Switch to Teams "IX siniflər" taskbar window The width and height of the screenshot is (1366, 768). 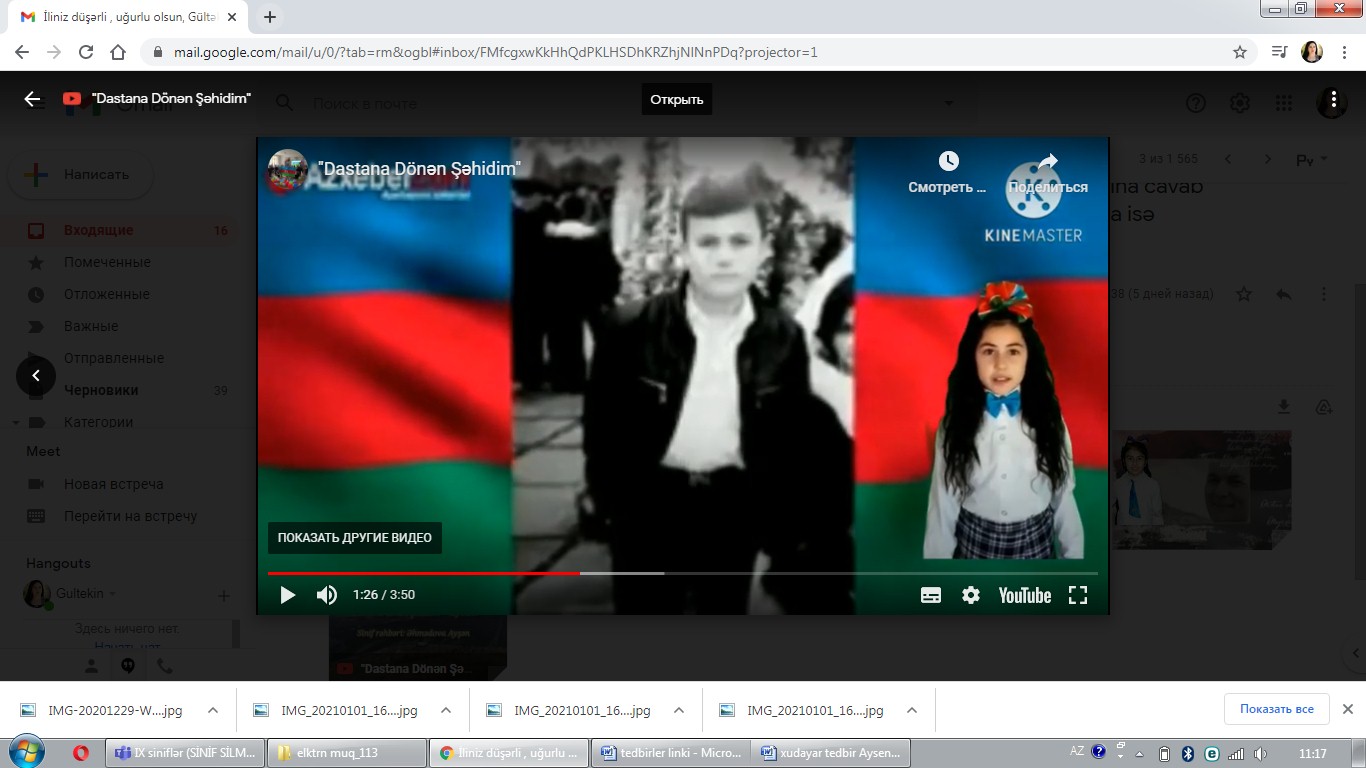[x=184, y=753]
